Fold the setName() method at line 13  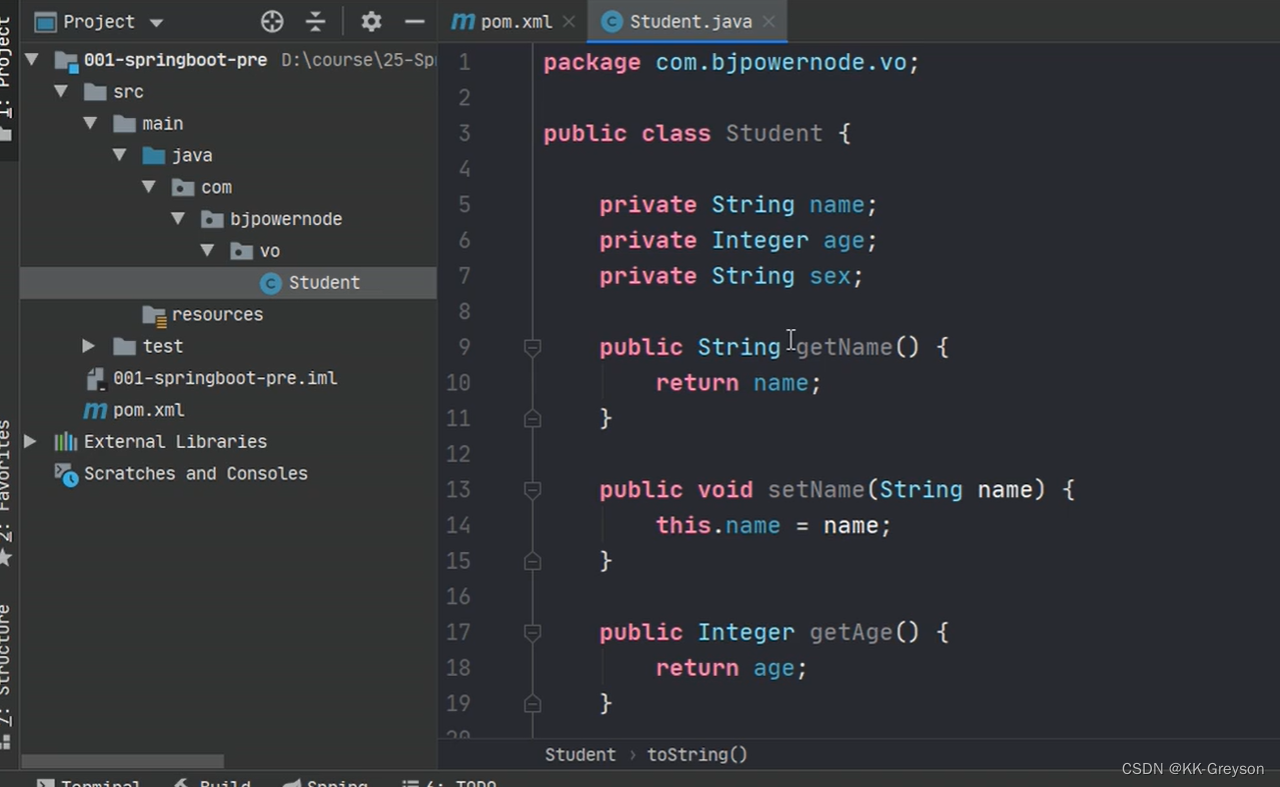pyautogui.click(x=532, y=490)
